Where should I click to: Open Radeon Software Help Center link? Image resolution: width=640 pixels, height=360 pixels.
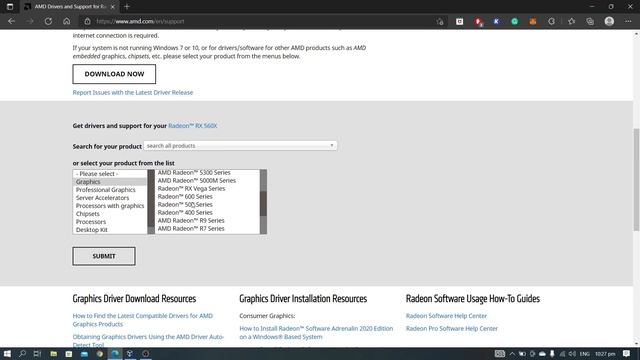[x=446, y=316]
